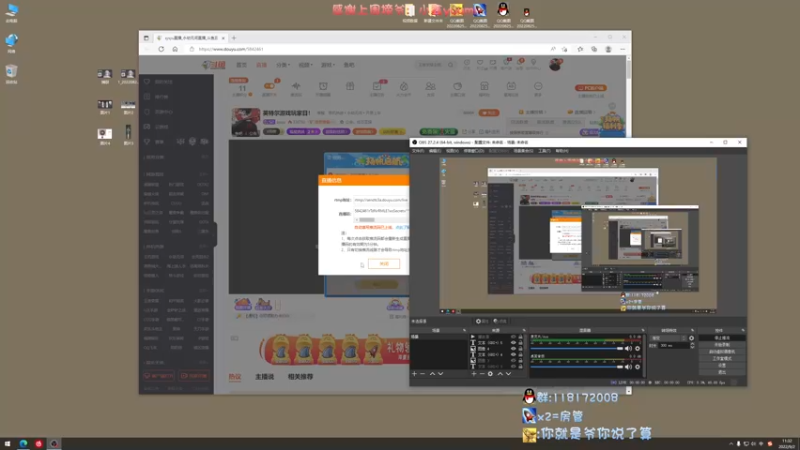Open second mixer channel settings gear
This screenshot has width=800, height=450.
(637, 367)
